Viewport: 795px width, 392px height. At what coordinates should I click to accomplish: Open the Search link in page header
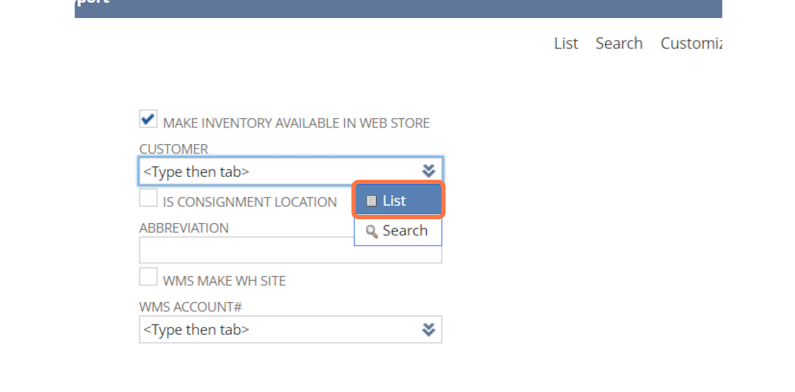tap(619, 44)
